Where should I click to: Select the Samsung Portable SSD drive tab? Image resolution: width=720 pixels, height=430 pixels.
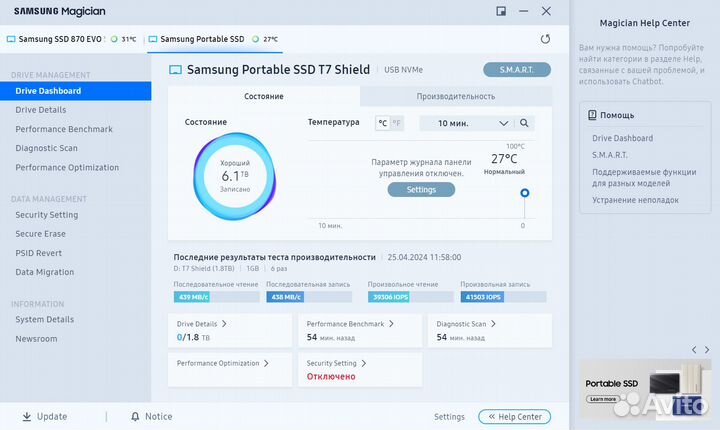[214, 39]
